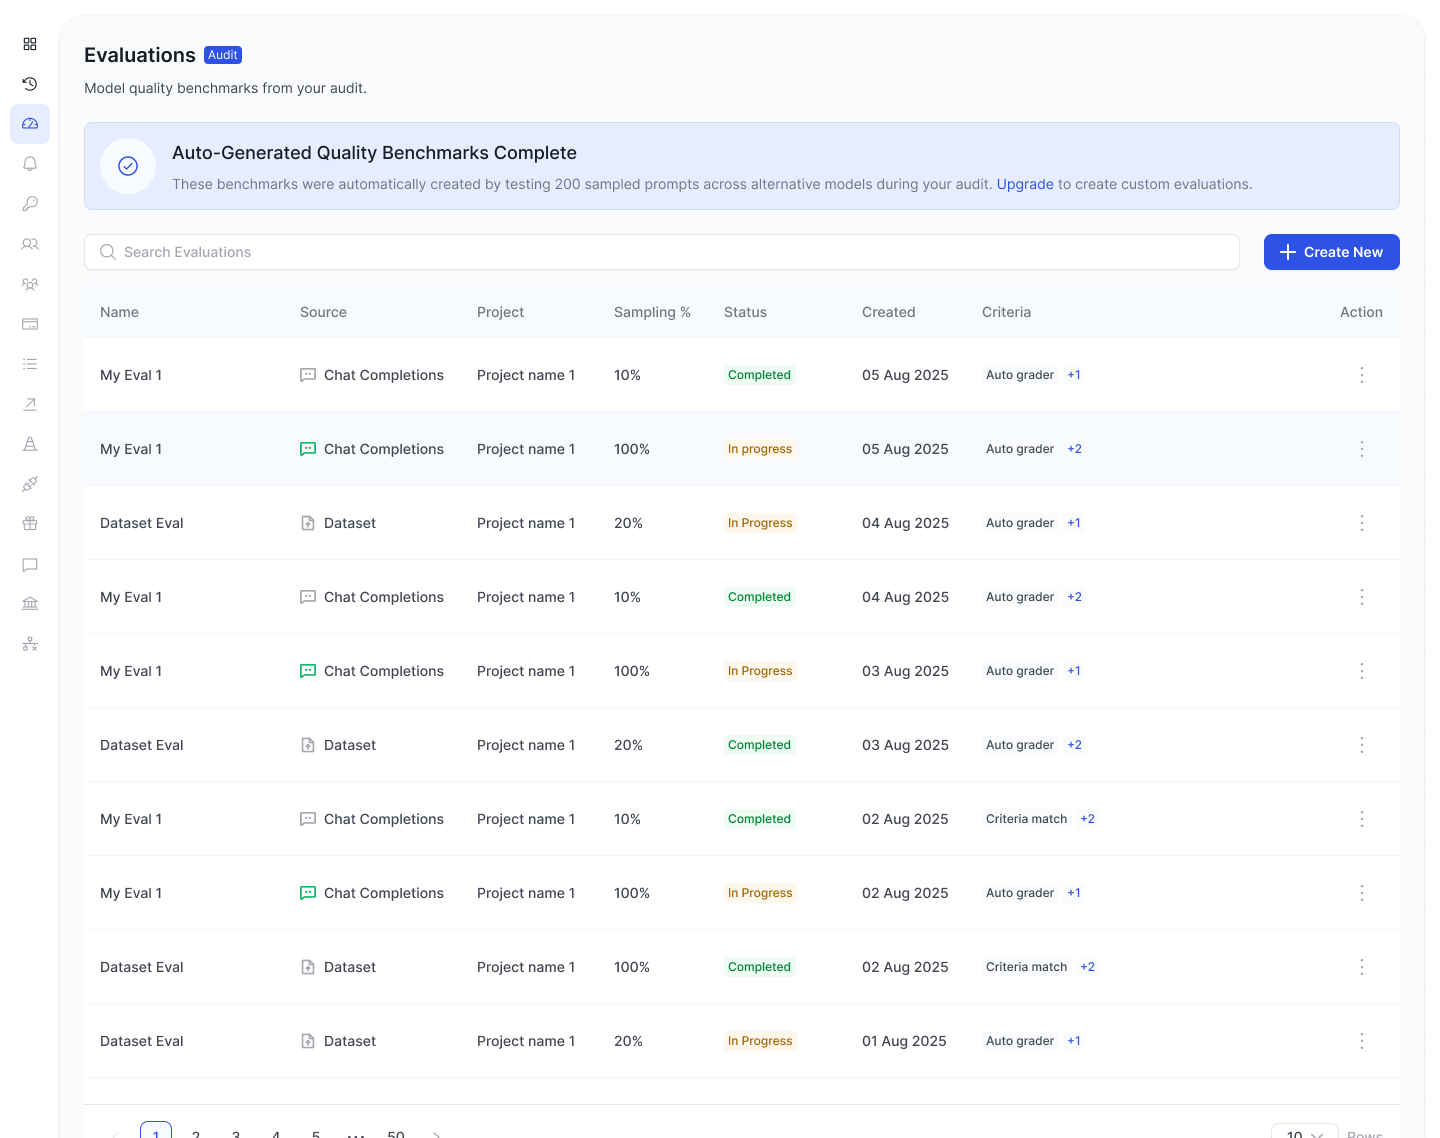
Task: Open action menu for 01 Aug 2025 Dataset Eval
Action: [x=1361, y=1041]
